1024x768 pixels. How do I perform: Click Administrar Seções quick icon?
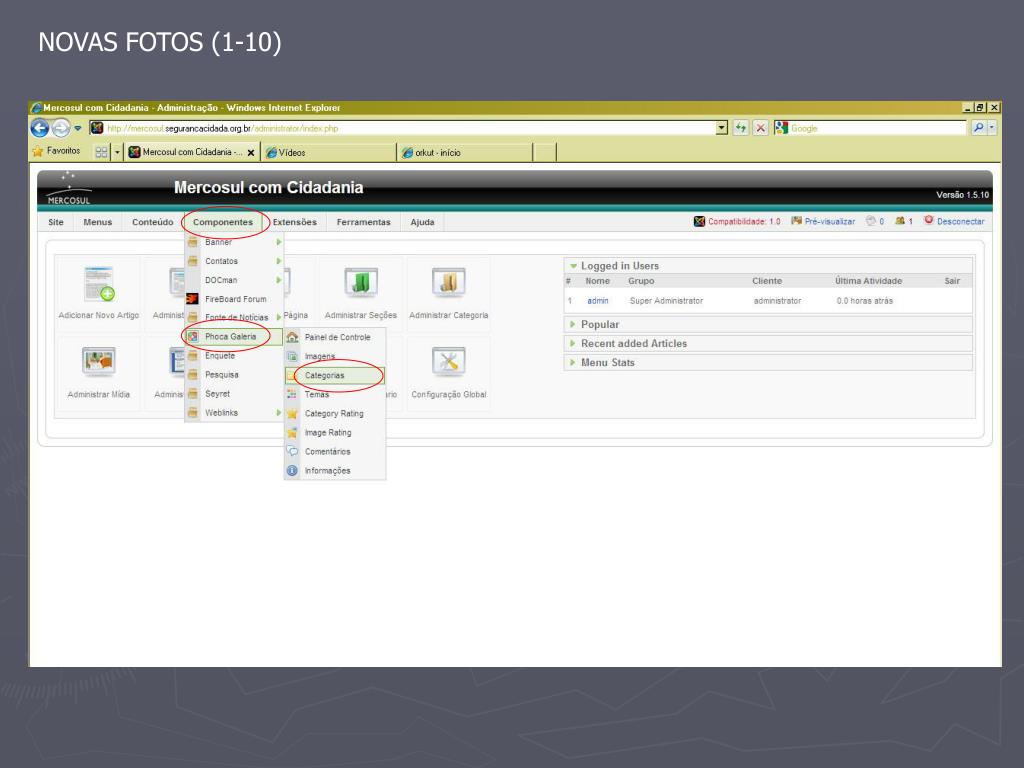tap(360, 293)
